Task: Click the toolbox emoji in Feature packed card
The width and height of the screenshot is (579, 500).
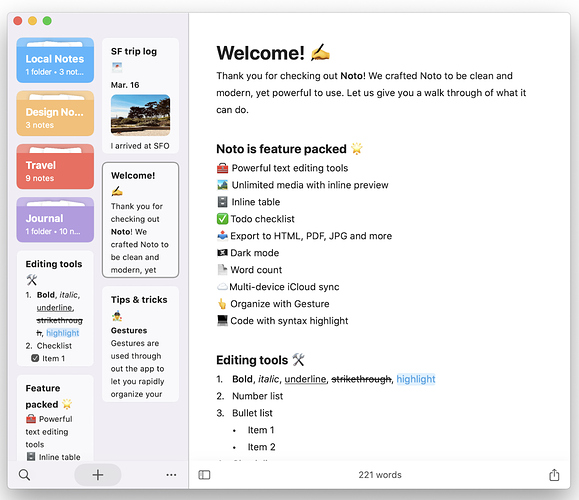Action: 31,419
